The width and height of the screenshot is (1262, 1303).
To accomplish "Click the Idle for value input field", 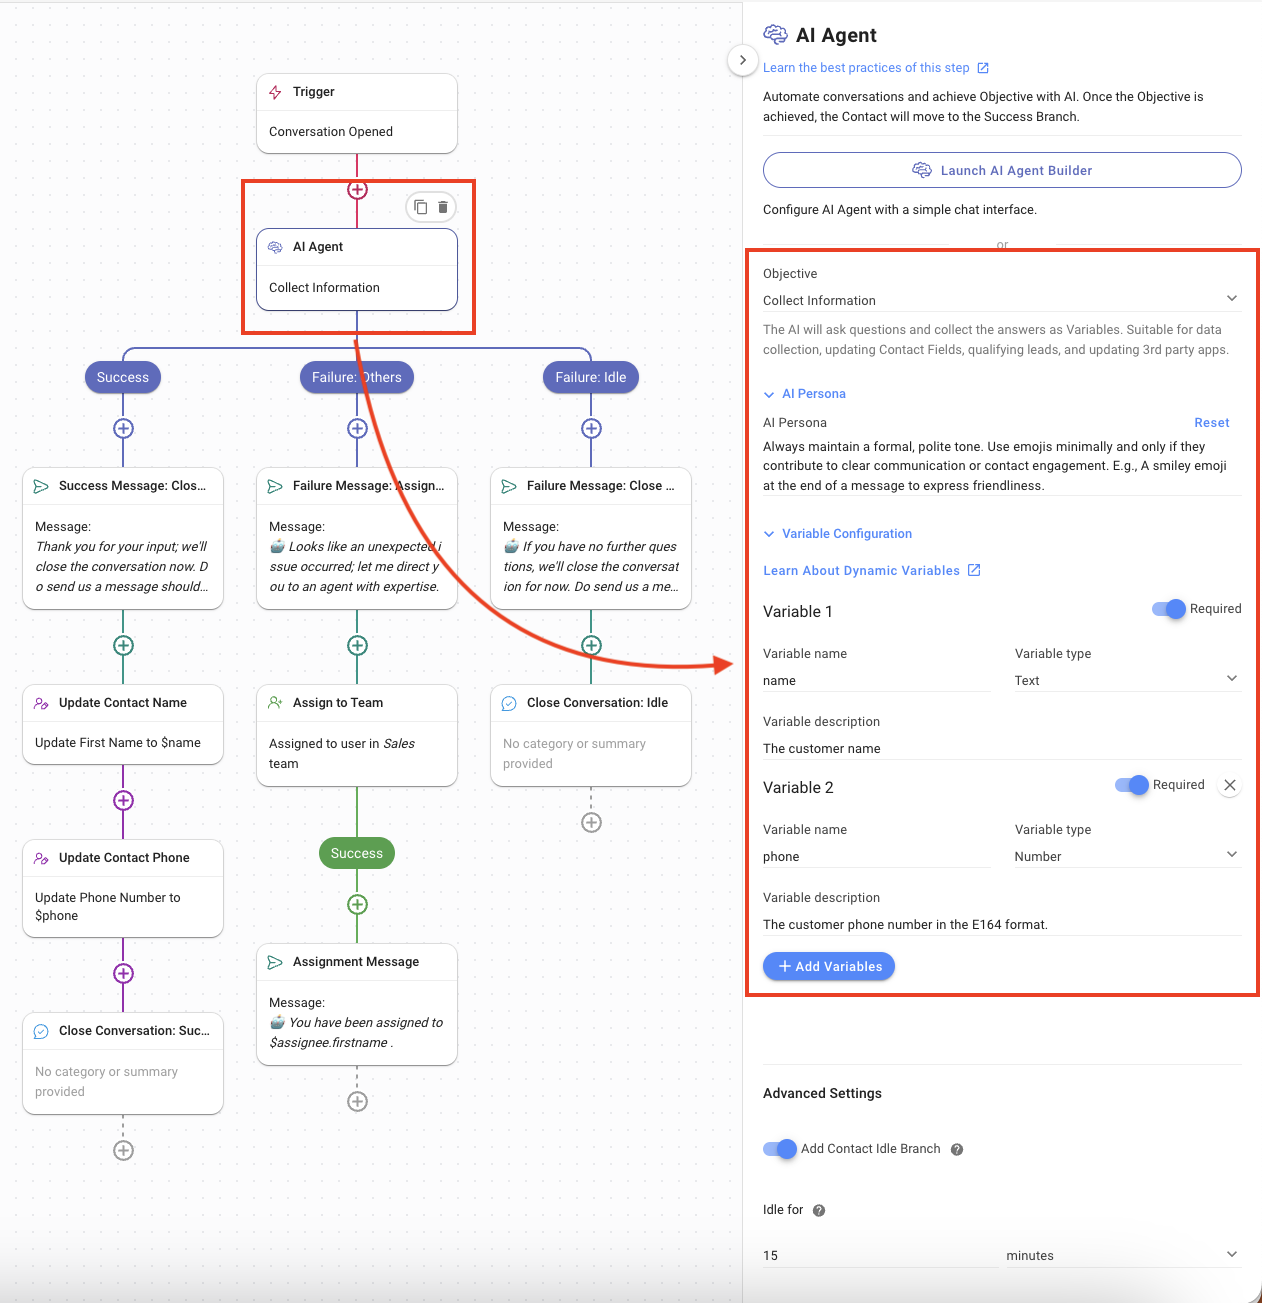I will [878, 1255].
